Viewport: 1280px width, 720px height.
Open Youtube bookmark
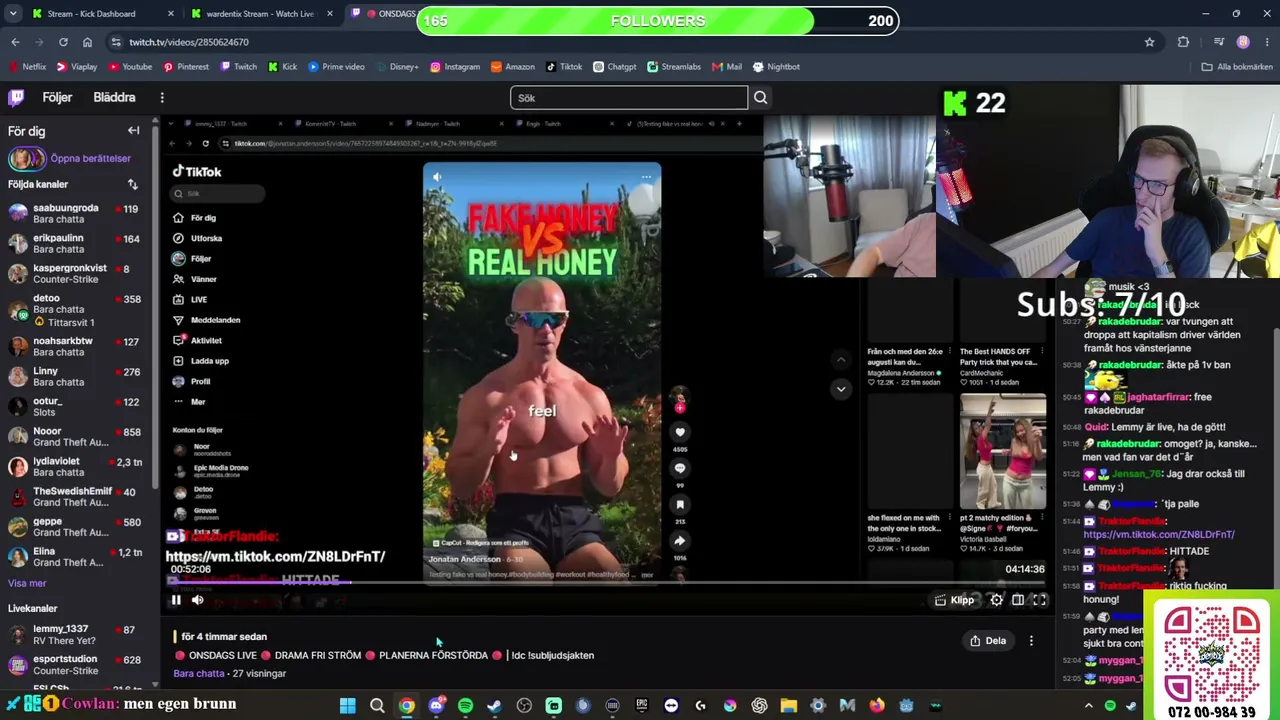click(130, 67)
